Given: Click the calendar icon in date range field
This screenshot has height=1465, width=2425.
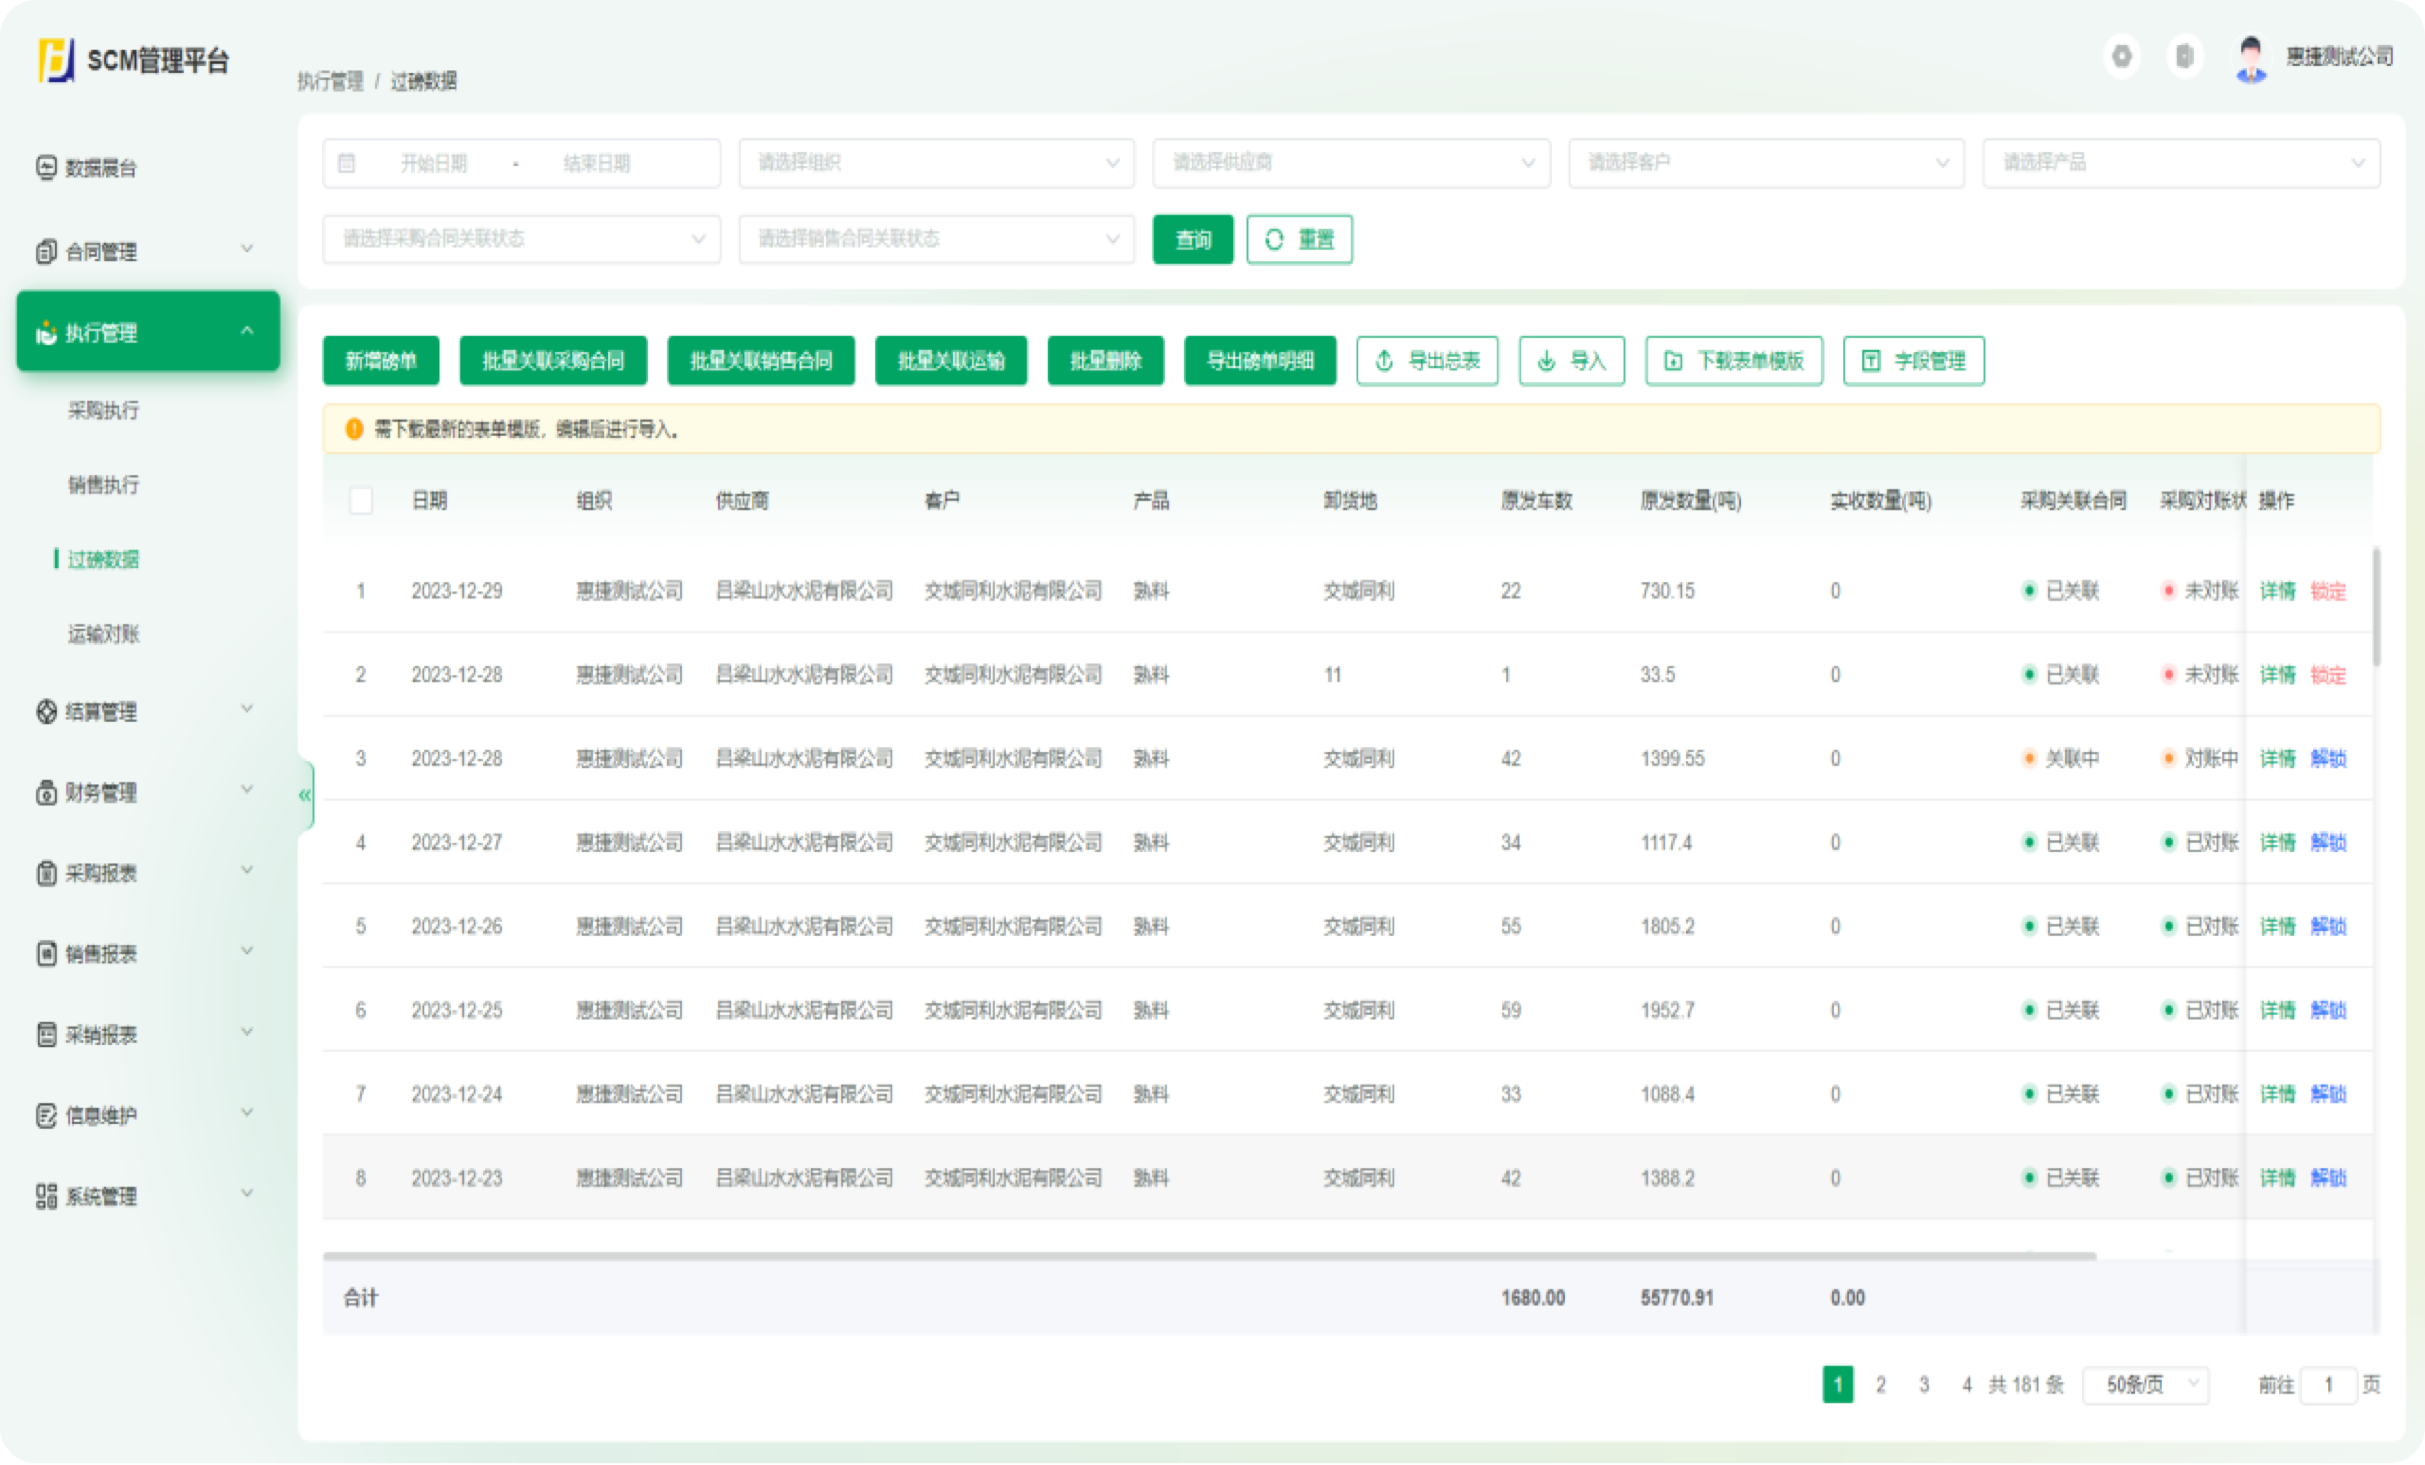Looking at the screenshot, I should 347,163.
